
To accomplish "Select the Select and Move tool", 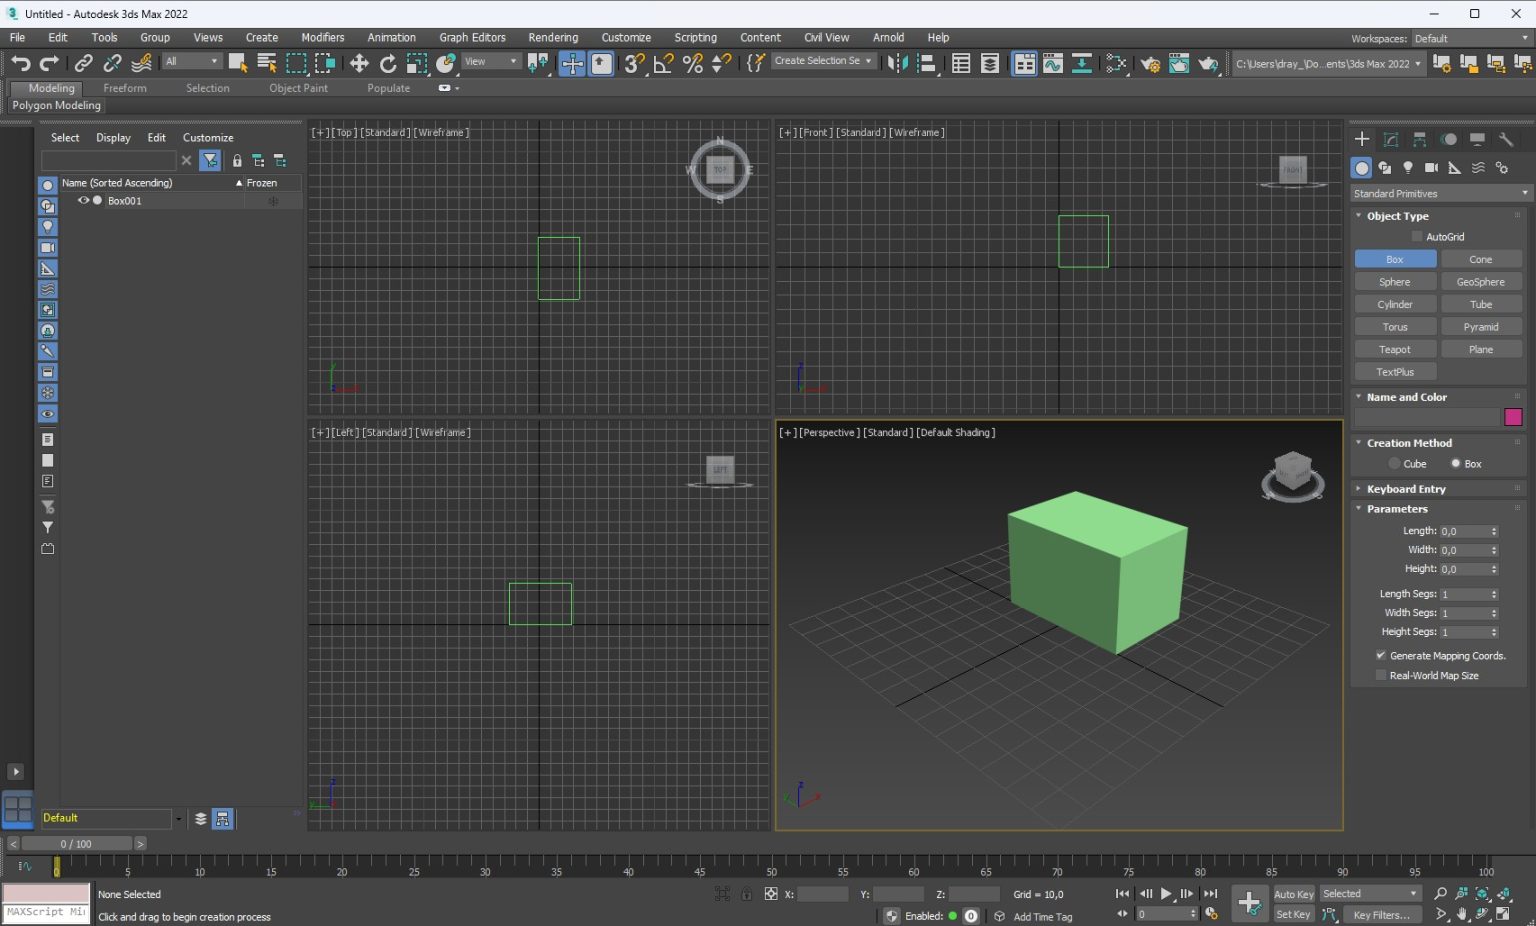I will click(358, 63).
